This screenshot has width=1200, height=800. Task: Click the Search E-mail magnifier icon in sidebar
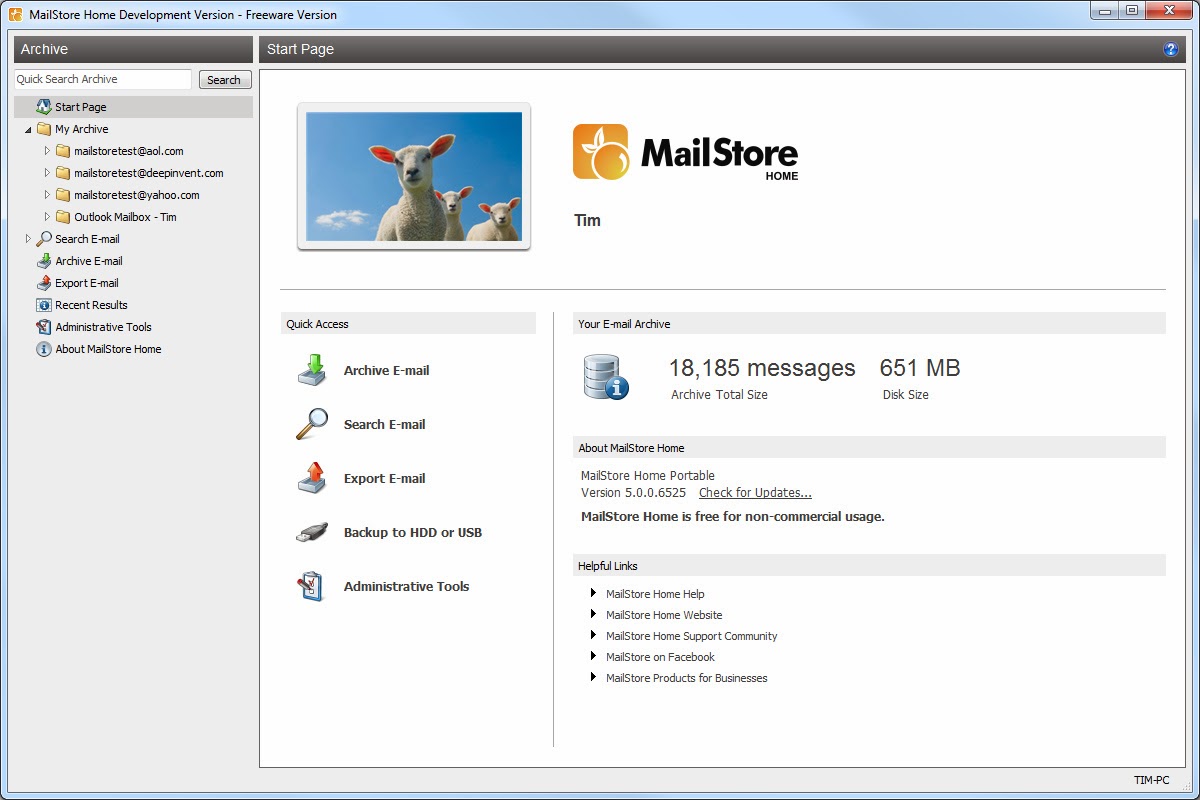pos(44,239)
